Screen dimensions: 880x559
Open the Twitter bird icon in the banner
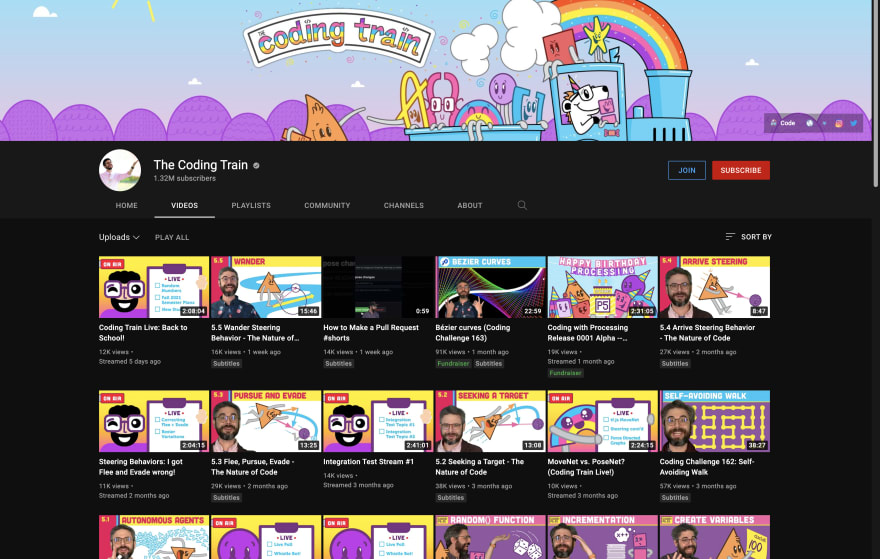tap(854, 123)
